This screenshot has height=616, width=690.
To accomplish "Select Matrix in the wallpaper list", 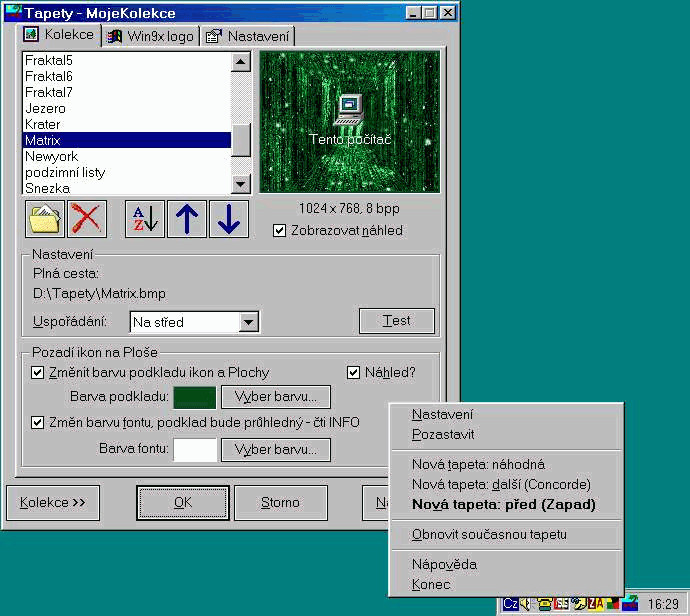I will pos(127,140).
